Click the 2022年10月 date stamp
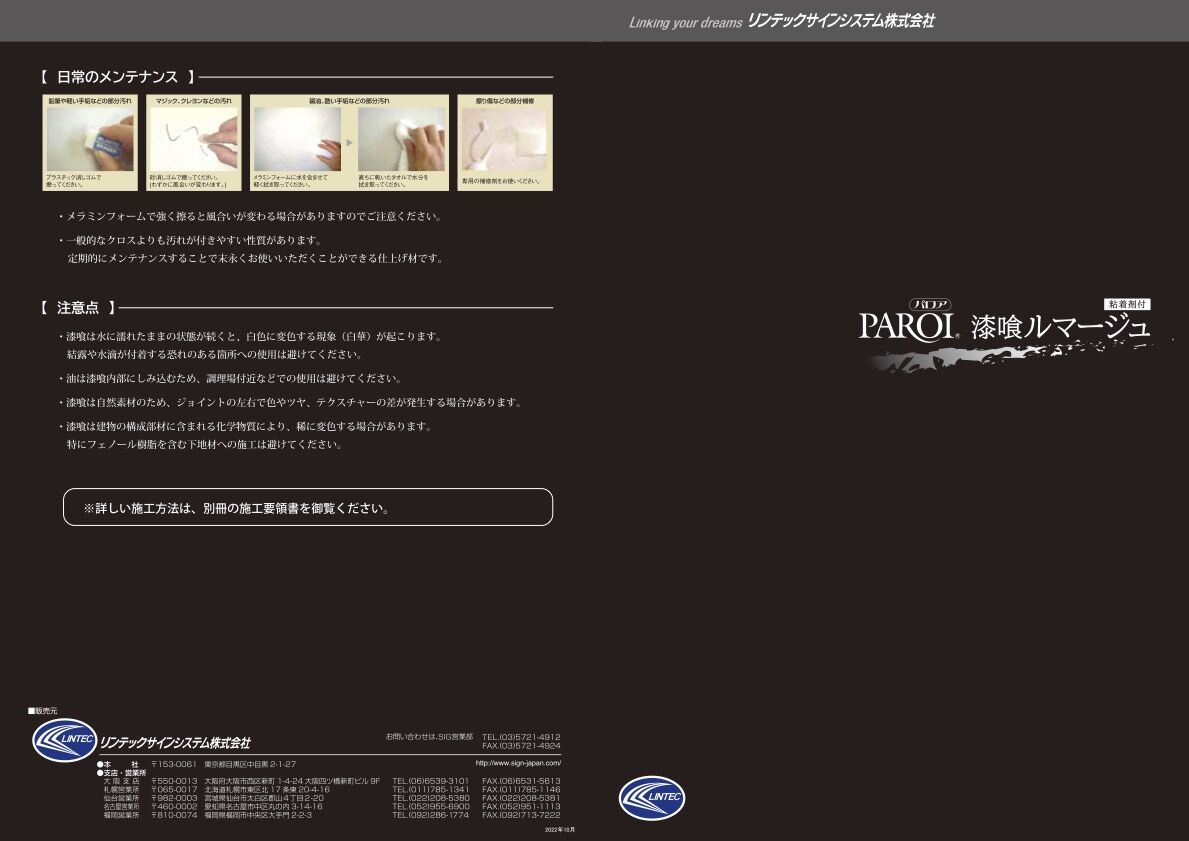Screen dimensions: 1189x841 click(x=560, y=830)
